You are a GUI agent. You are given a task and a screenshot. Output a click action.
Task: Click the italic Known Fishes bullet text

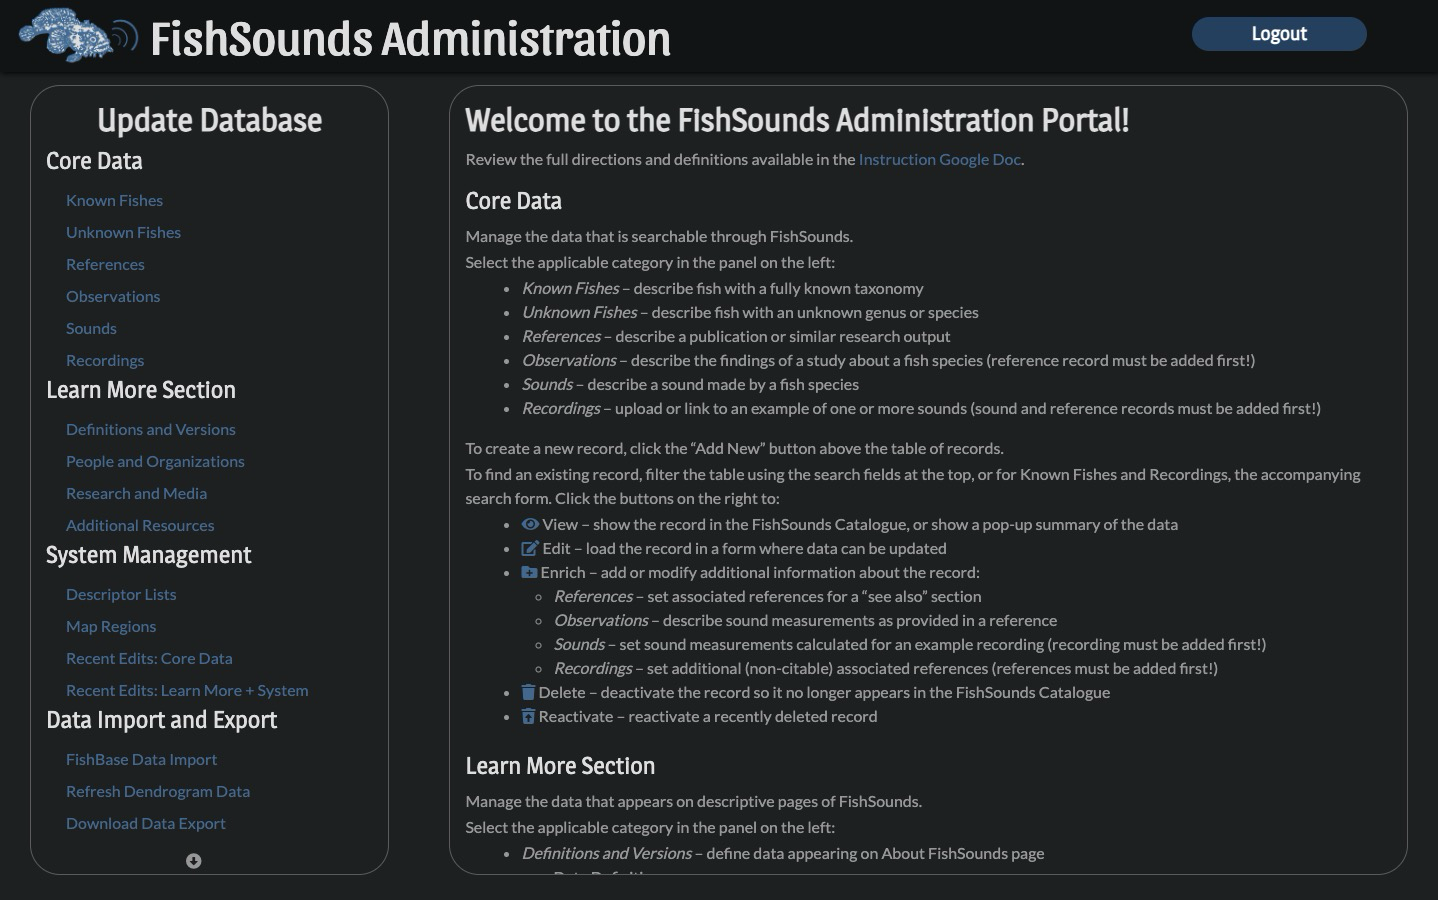570,288
